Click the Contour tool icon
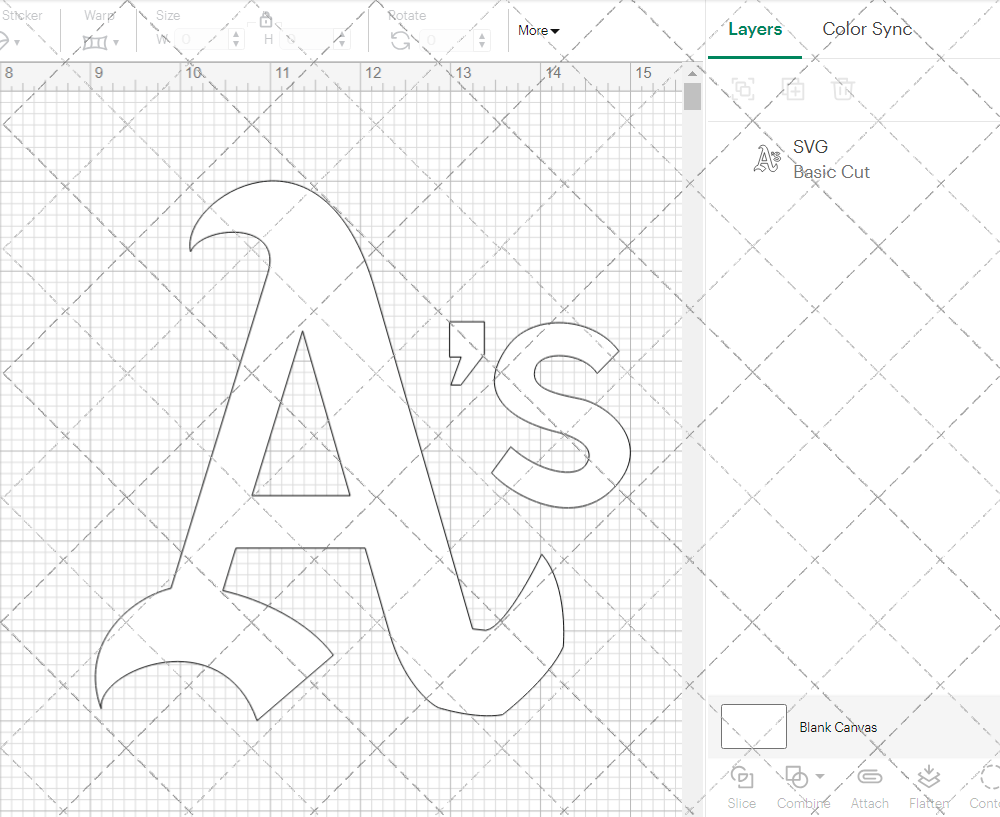This screenshot has height=817, width=1000. click(990, 777)
